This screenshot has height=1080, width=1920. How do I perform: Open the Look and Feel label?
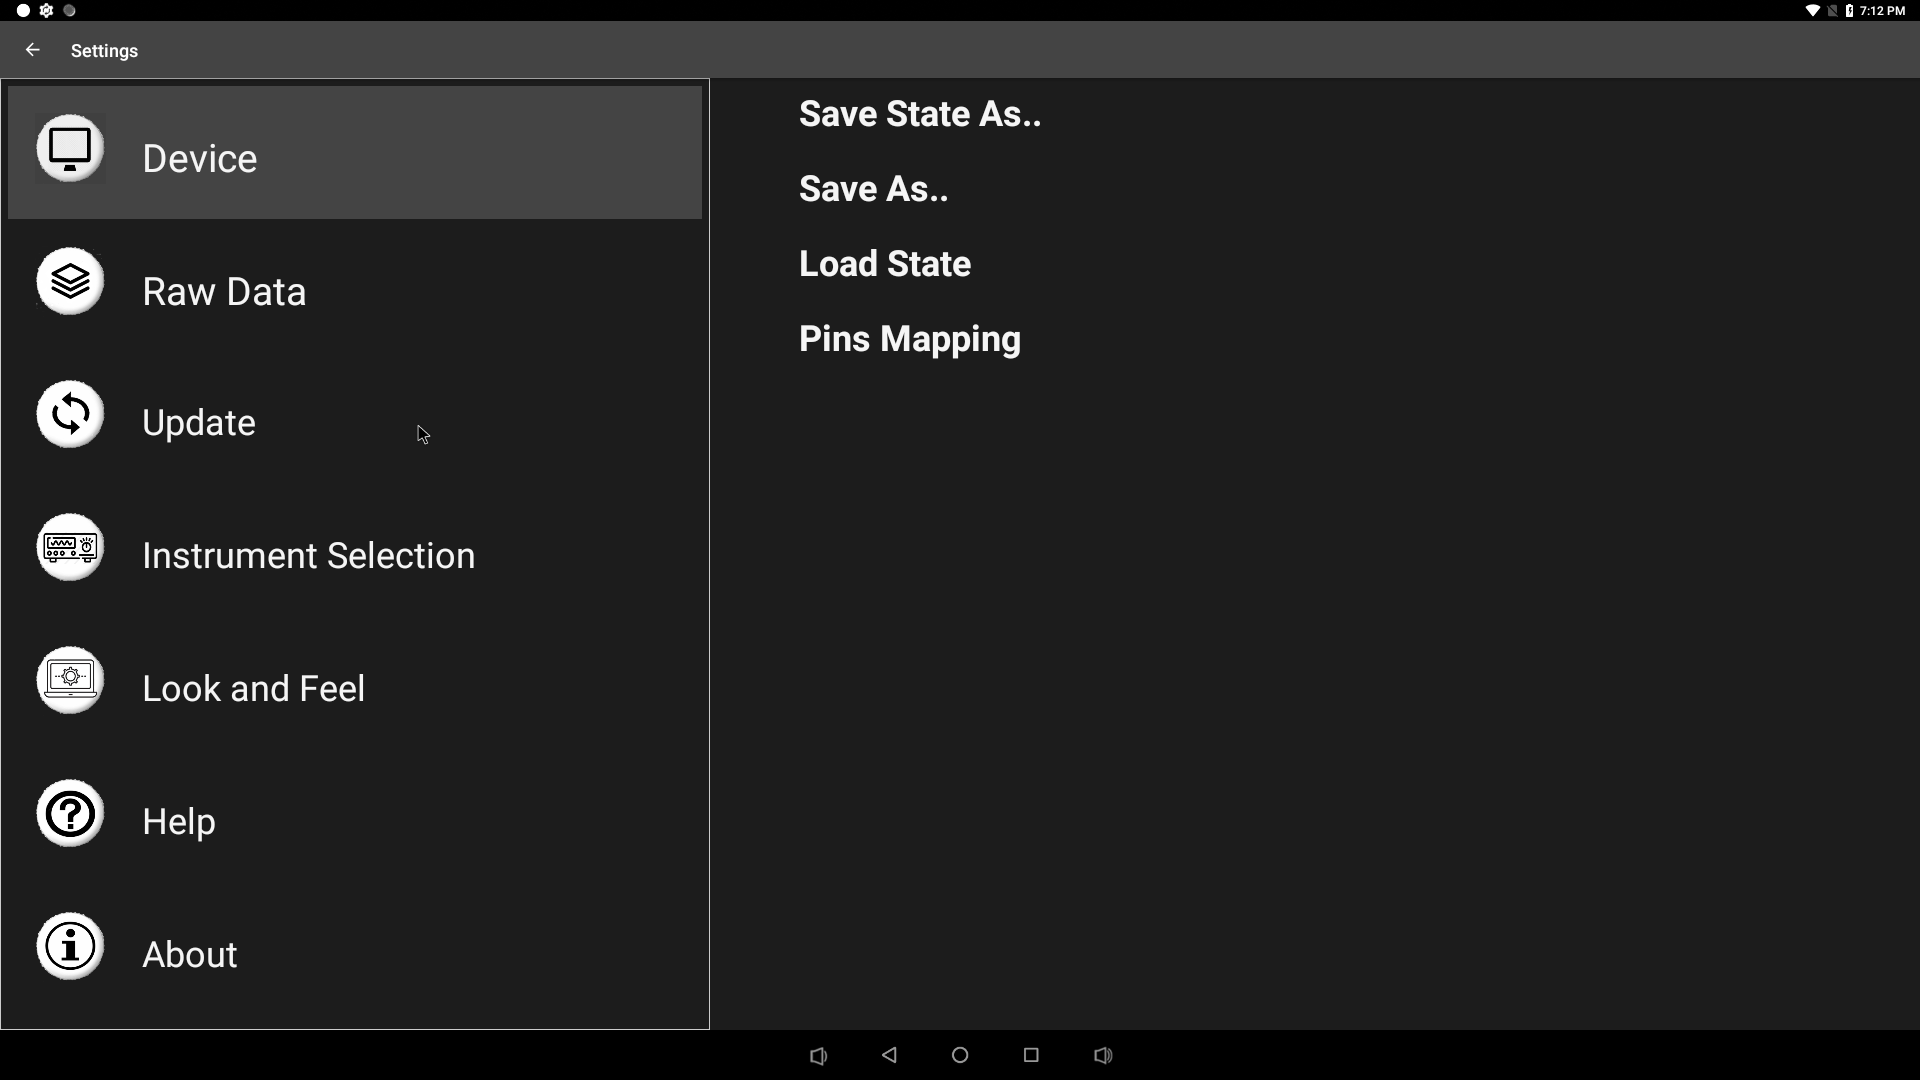coord(253,689)
